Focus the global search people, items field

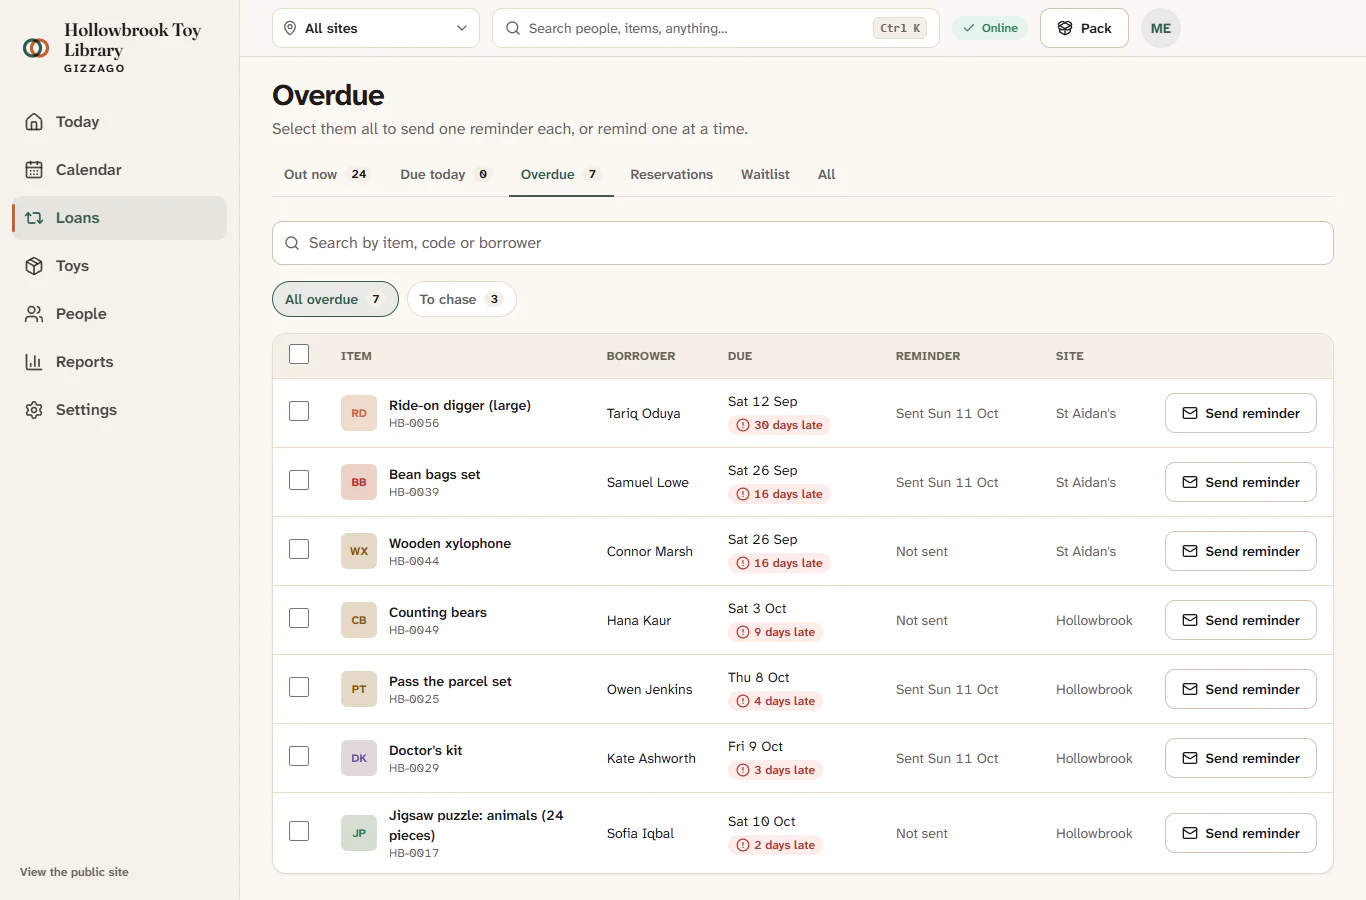(716, 28)
